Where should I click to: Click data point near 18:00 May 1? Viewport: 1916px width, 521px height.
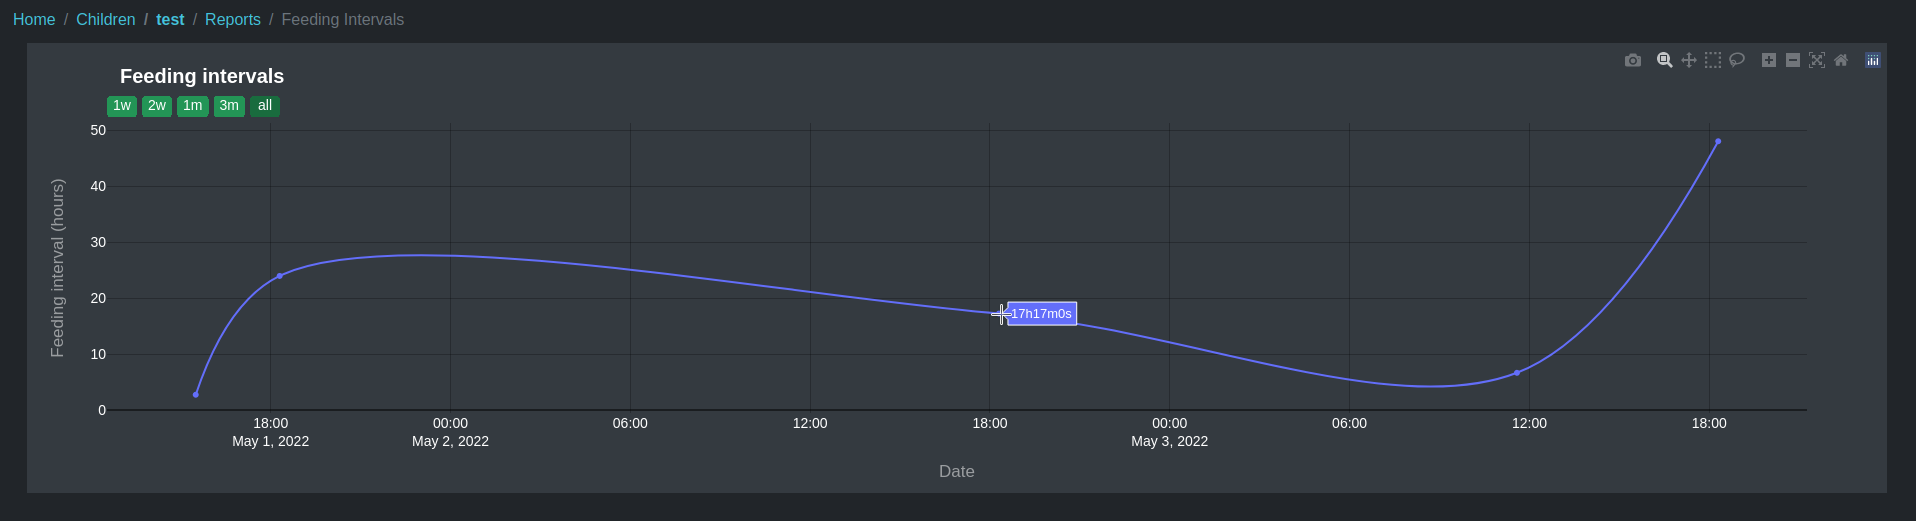[280, 276]
